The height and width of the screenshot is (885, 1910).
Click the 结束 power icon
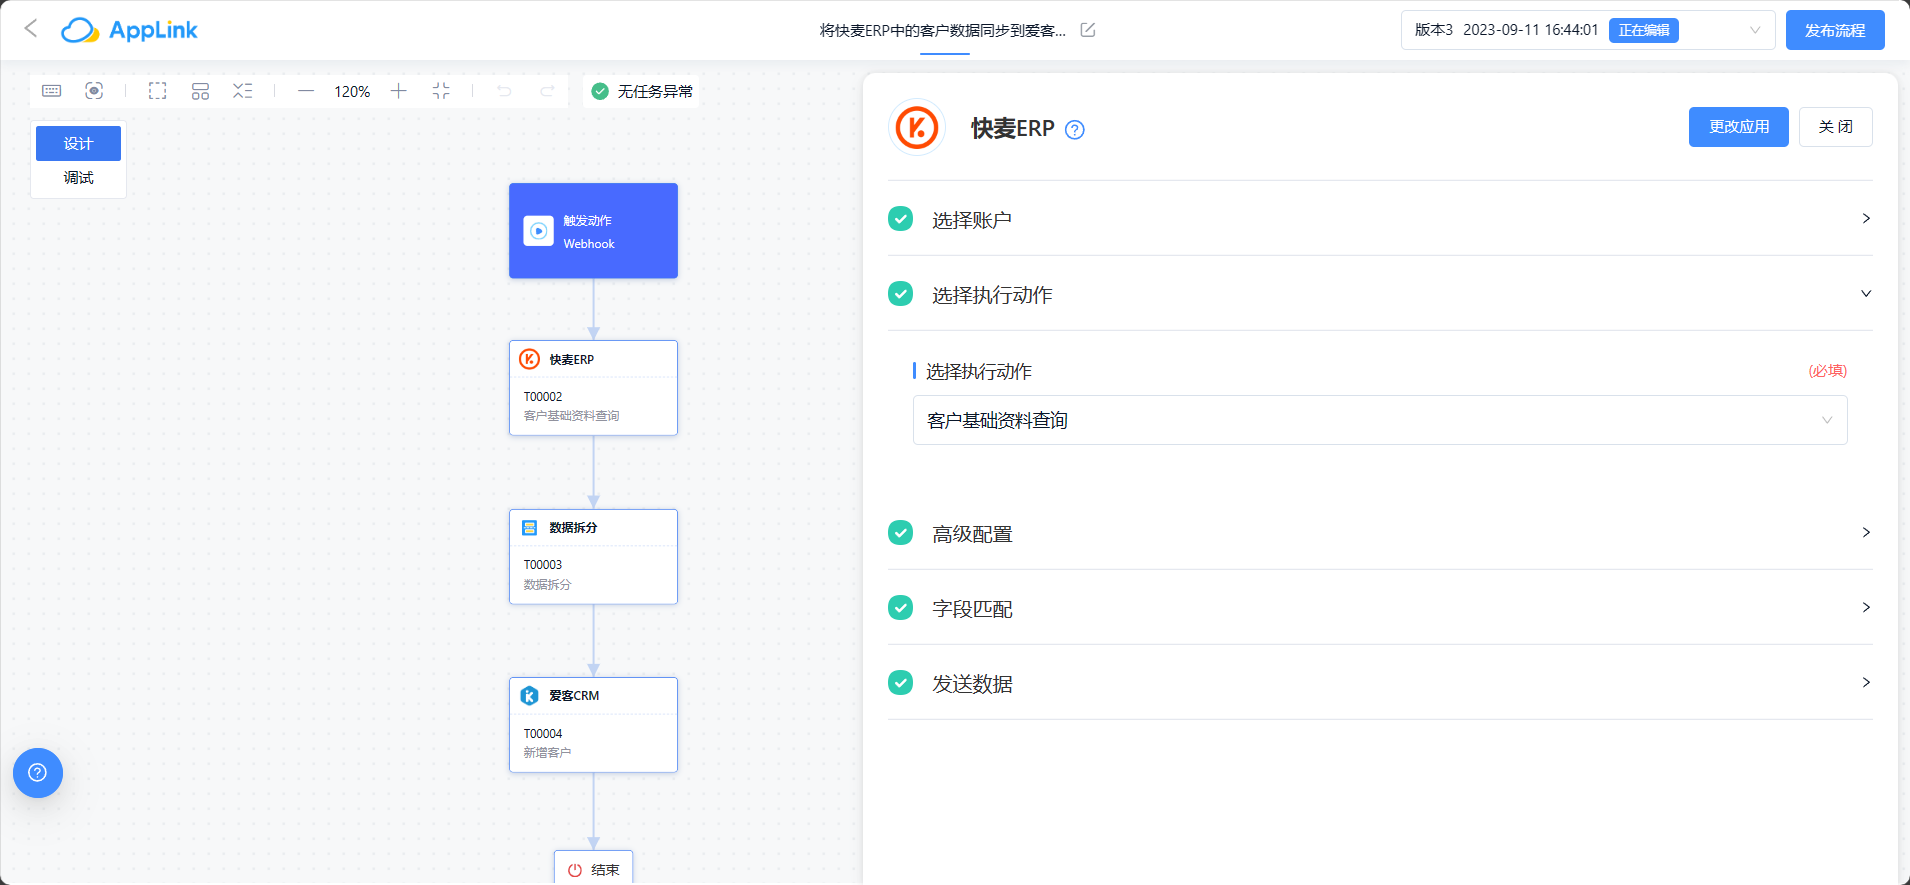pos(575,870)
